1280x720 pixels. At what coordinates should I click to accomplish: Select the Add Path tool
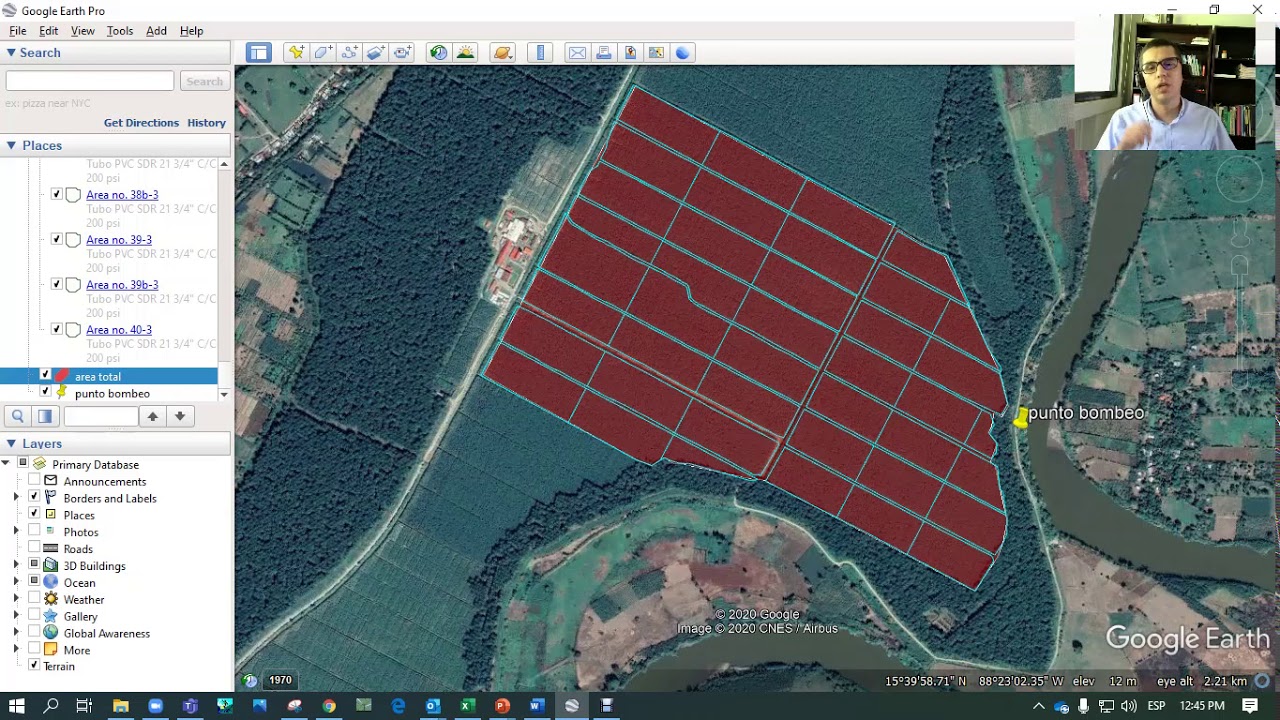349,53
